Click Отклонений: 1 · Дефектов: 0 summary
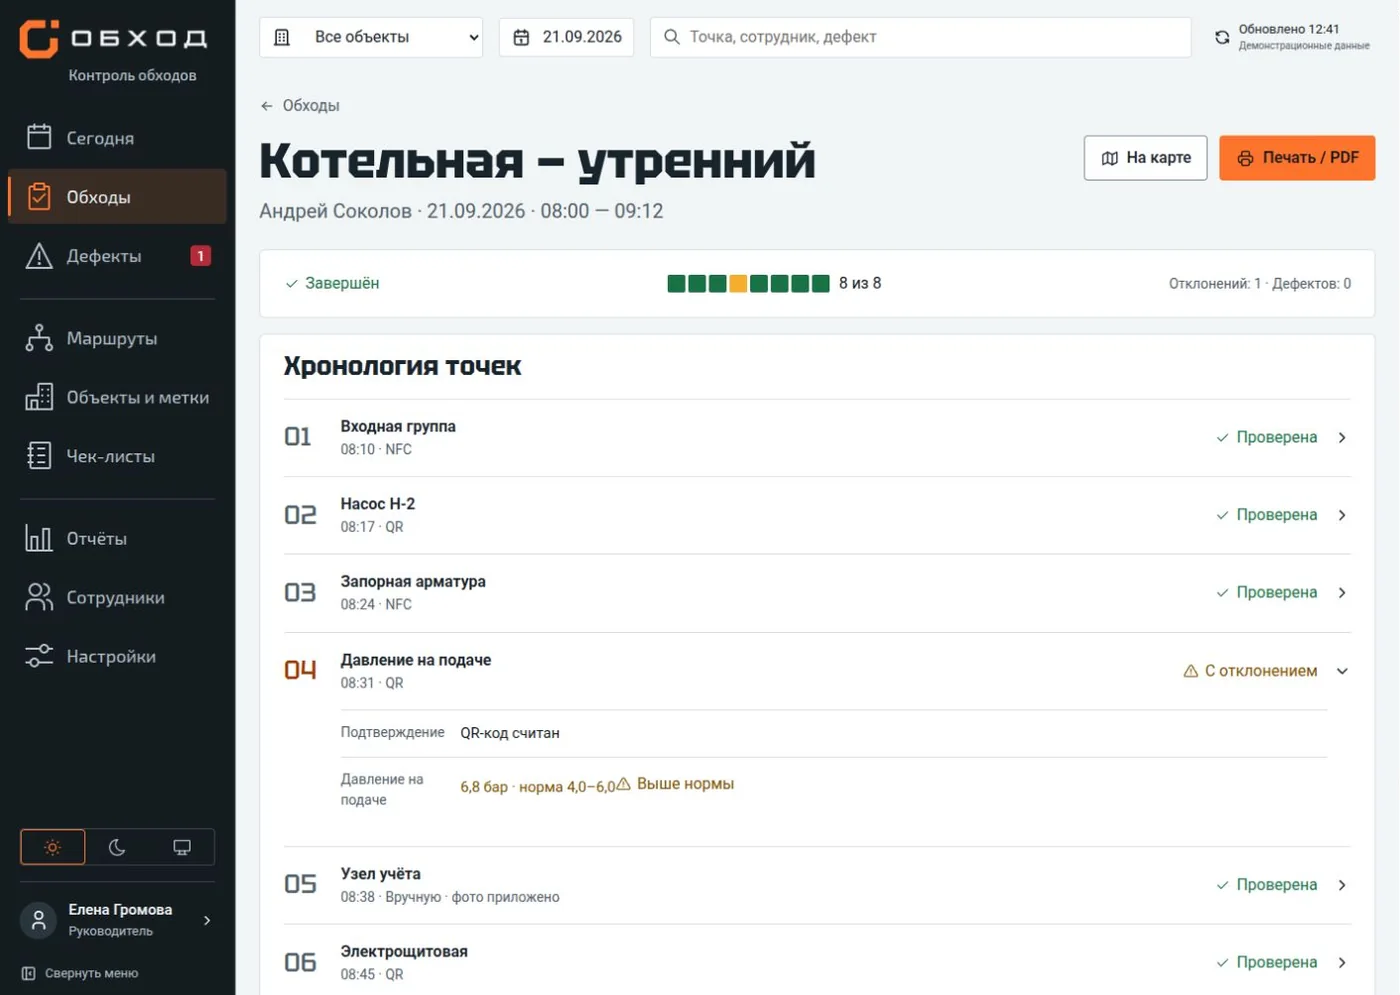 (1260, 284)
